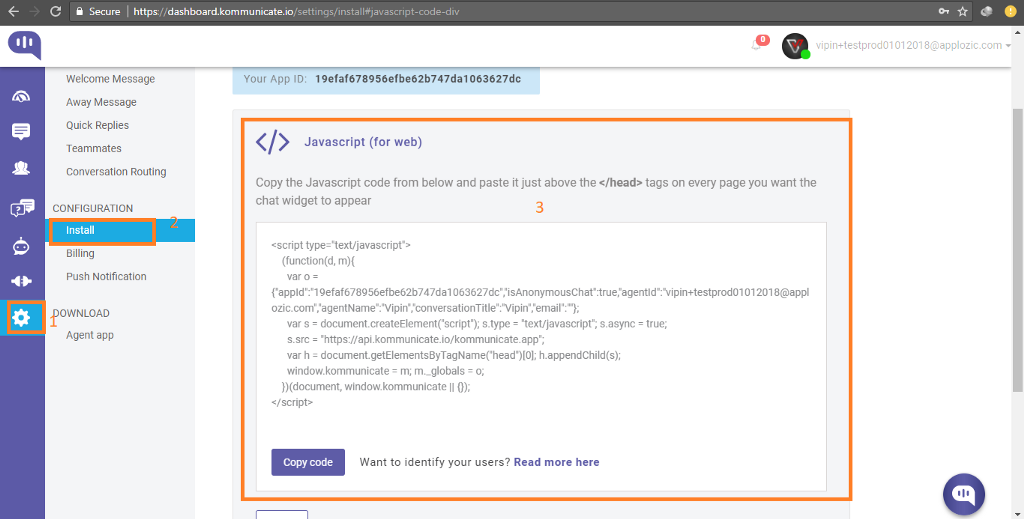This screenshot has width=1024, height=519.
Task: Open Away Message settings
Action: pyautogui.click(x=101, y=102)
